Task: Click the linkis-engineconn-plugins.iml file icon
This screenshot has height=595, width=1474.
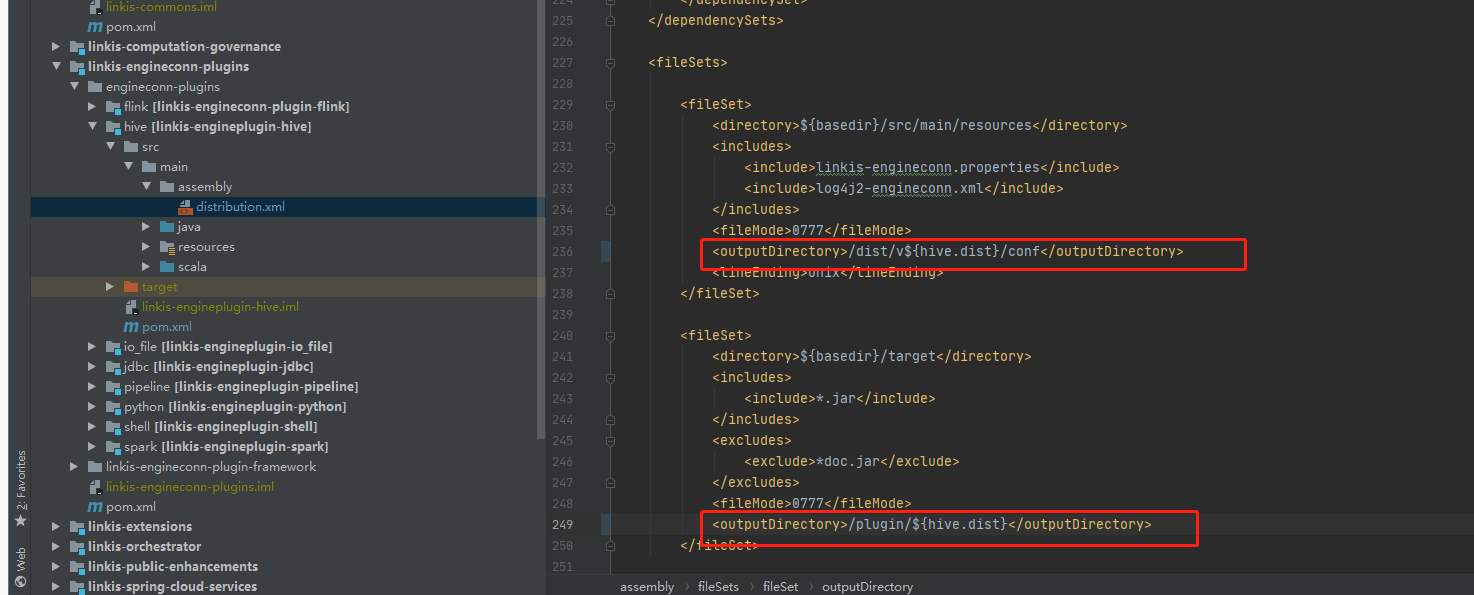Action: (x=95, y=487)
